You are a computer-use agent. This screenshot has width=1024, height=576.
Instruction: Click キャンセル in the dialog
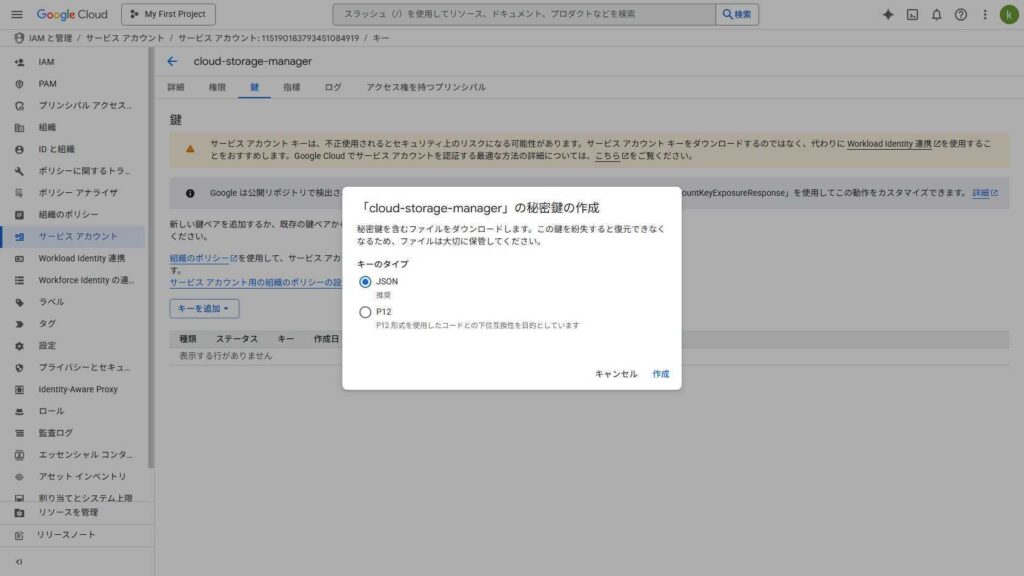point(616,374)
